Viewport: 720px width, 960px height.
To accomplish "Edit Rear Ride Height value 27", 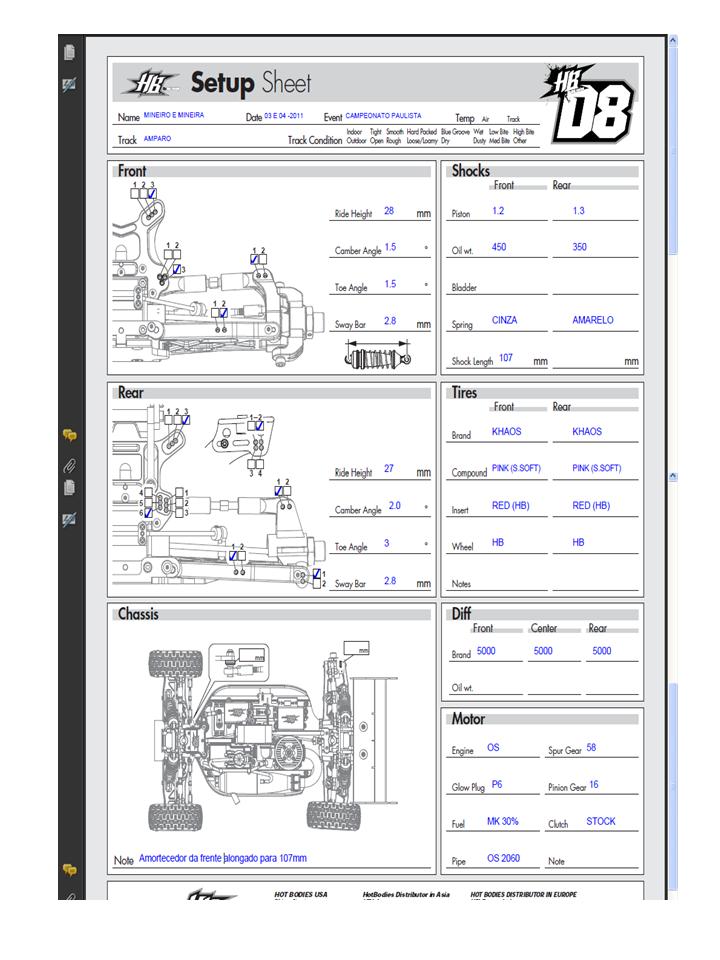I will coord(389,468).
